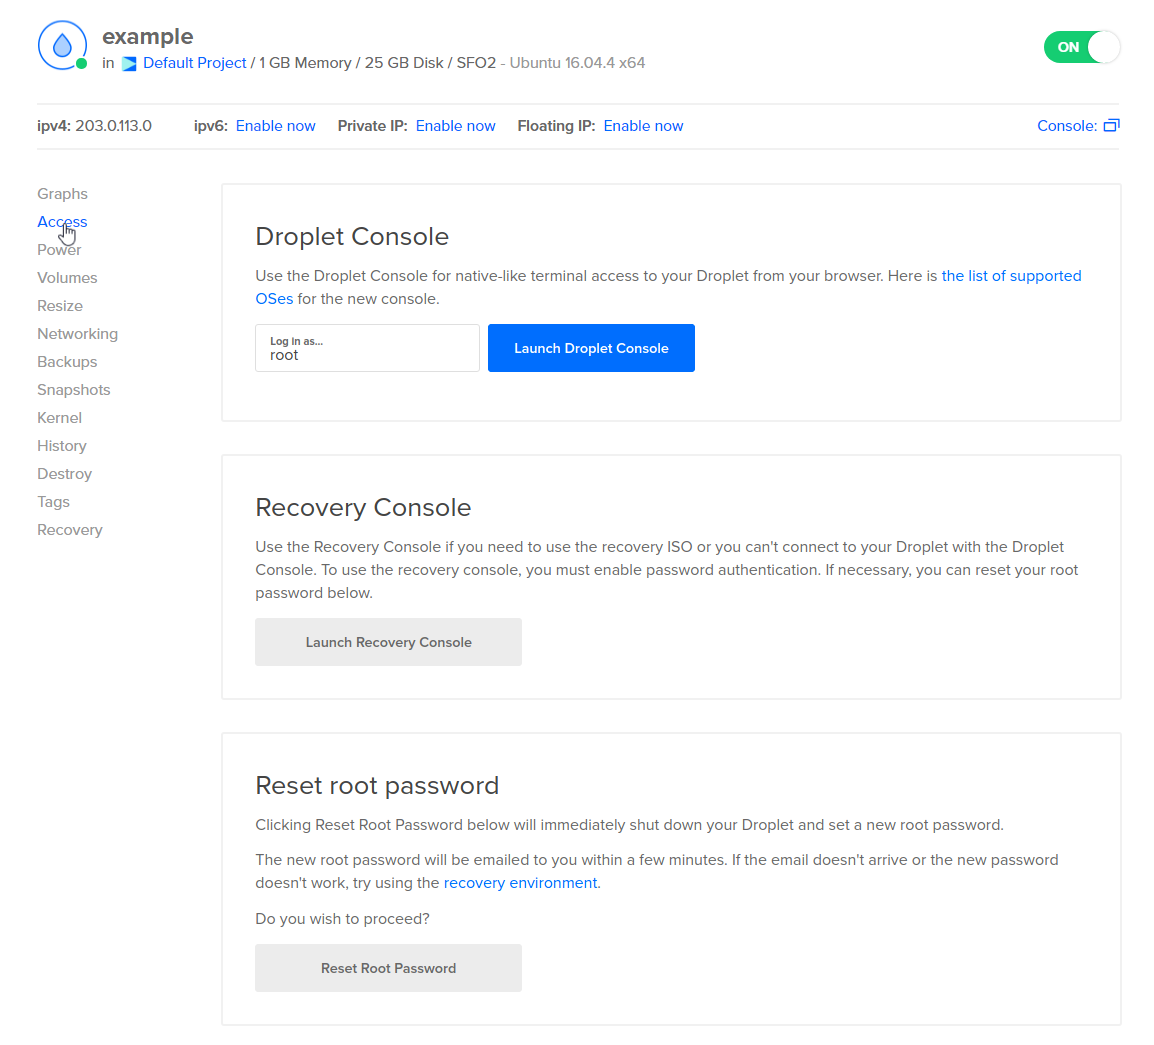Navigate to Volumes
The height and width of the screenshot is (1045, 1154).
pyautogui.click(x=68, y=277)
